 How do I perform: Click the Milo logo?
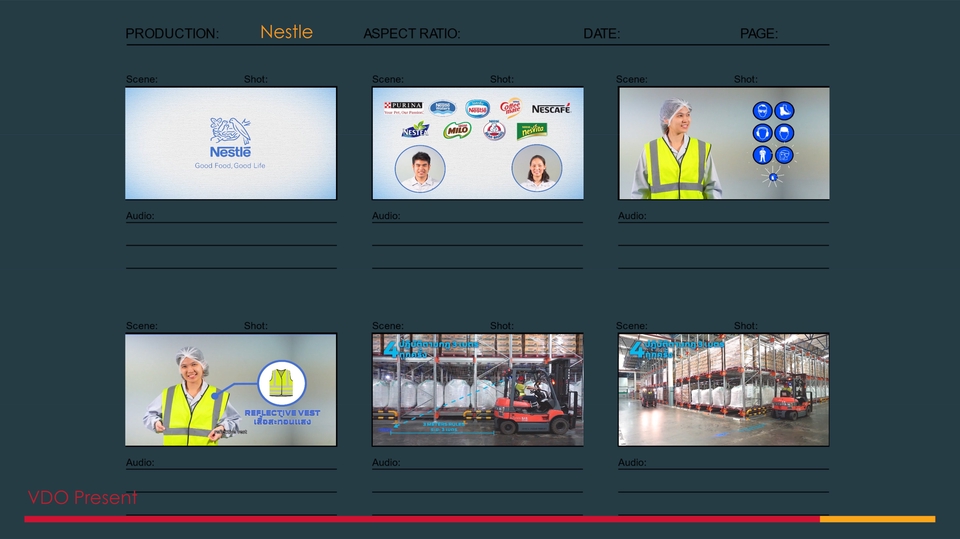457,130
